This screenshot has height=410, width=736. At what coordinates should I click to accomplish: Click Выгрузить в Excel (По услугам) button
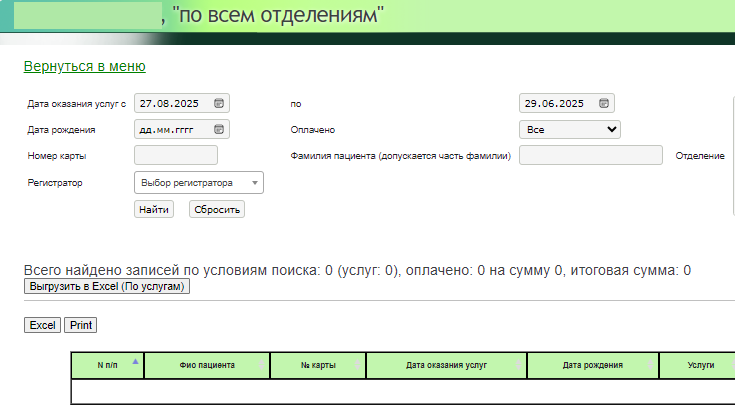coord(107,286)
